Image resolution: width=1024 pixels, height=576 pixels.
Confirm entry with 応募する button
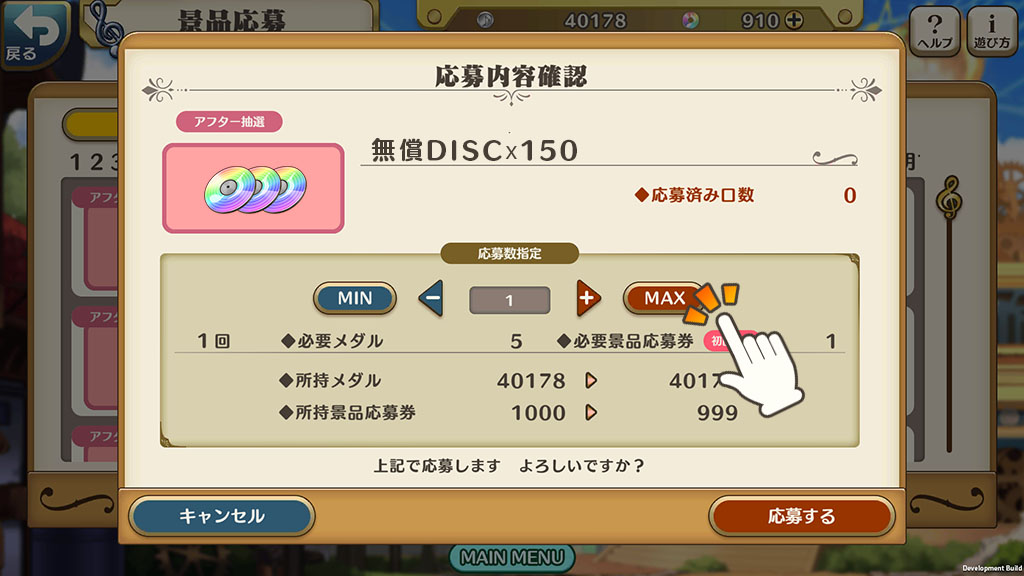tap(801, 516)
